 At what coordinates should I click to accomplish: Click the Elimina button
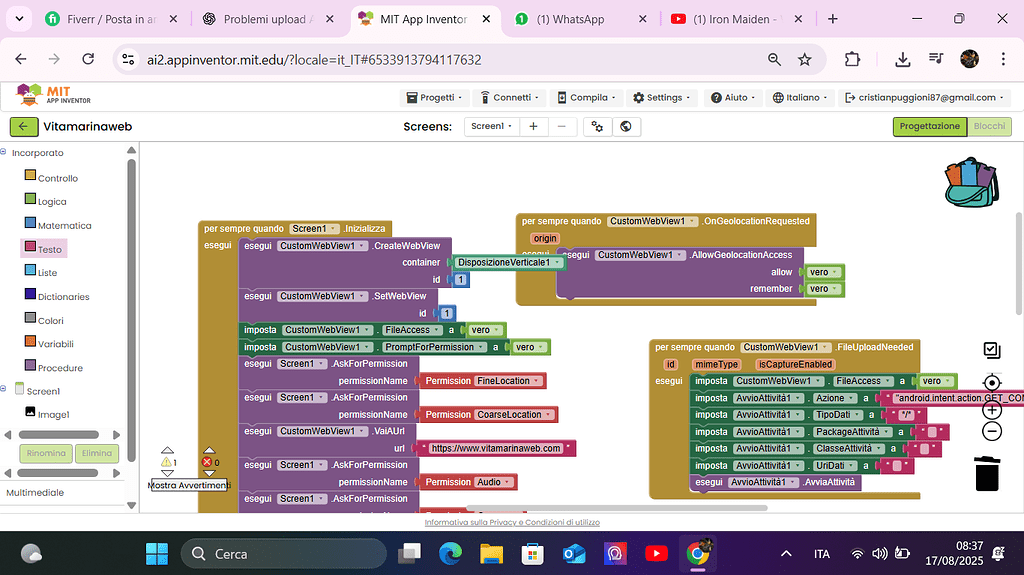click(97, 453)
